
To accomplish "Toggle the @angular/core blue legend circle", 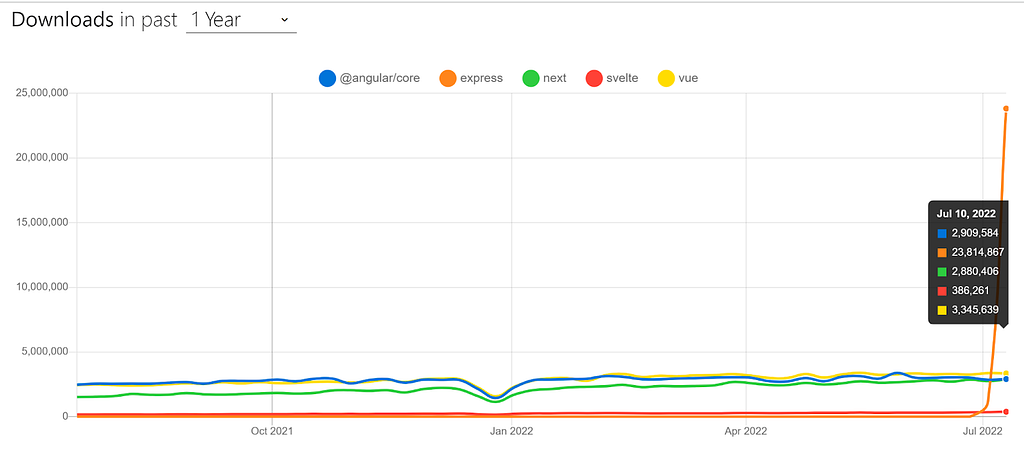I will click(327, 78).
